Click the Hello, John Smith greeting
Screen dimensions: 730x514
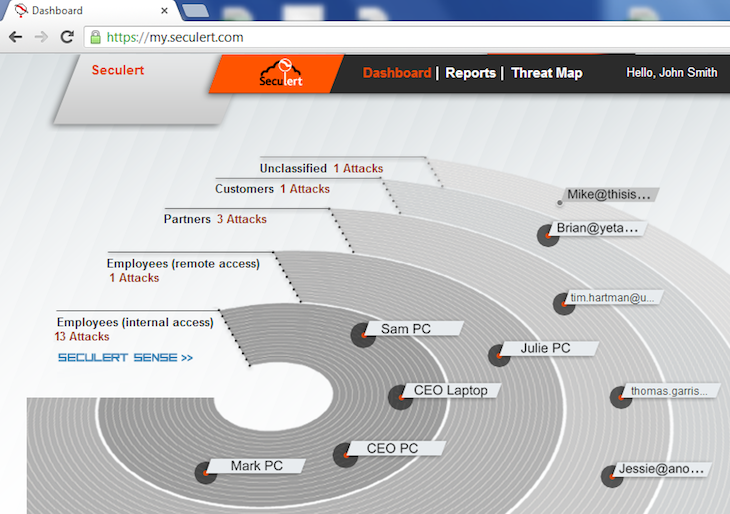(671, 72)
